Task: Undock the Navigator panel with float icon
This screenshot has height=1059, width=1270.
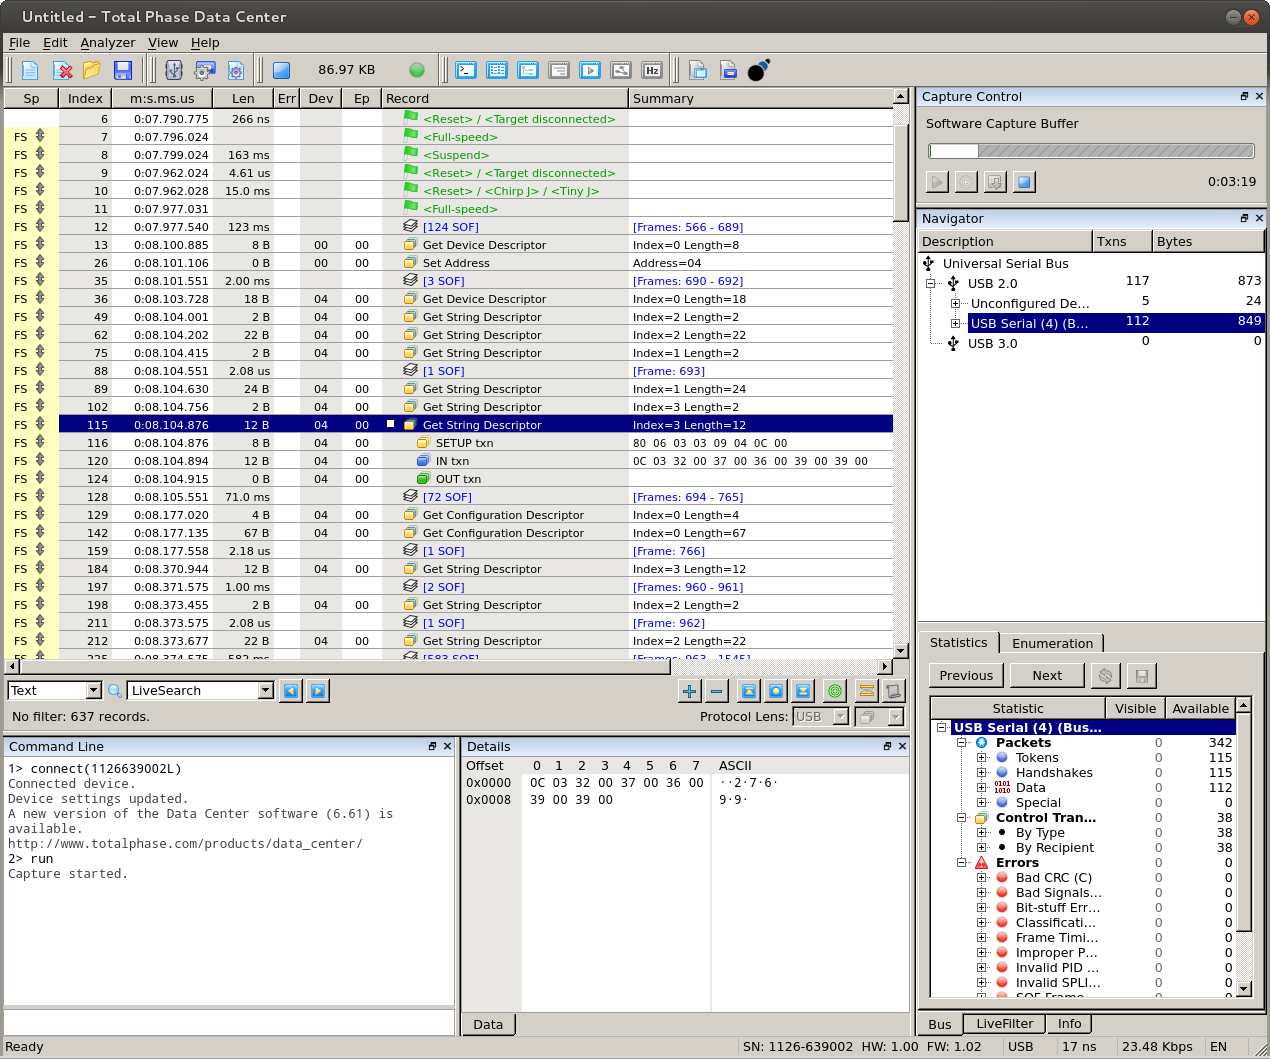Action: coord(1244,218)
